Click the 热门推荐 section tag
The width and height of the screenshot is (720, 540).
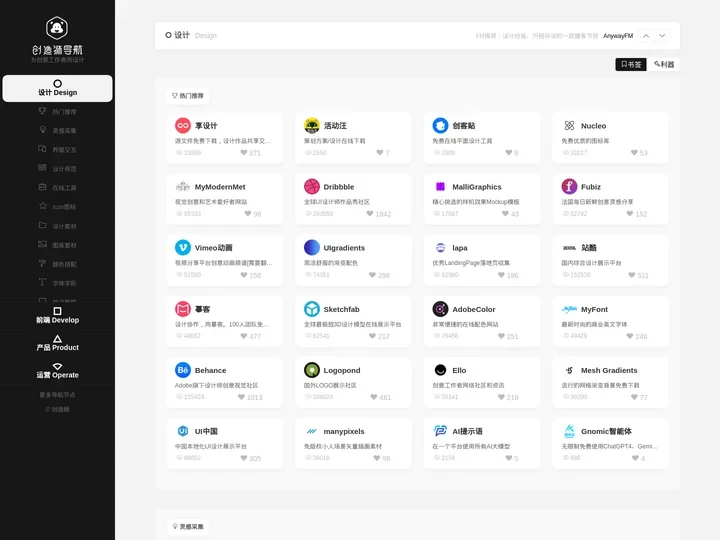pos(187,96)
